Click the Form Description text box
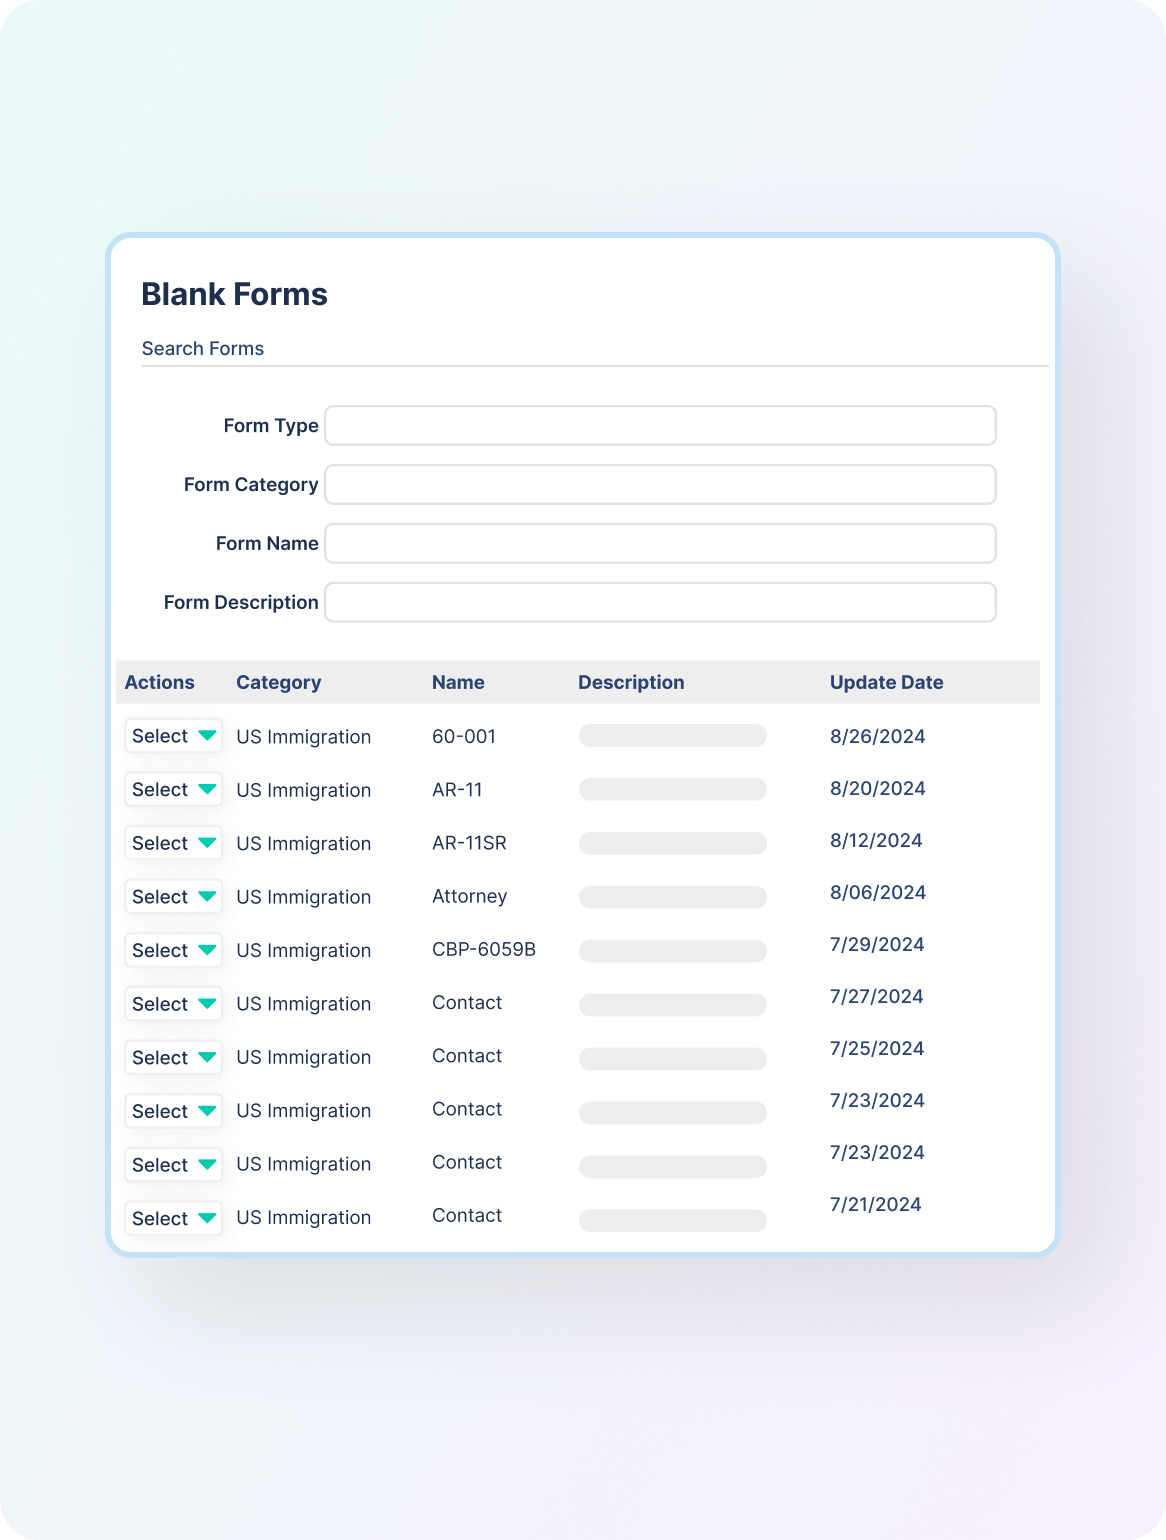Viewport: 1166px width, 1540px height. coord(660,602)
